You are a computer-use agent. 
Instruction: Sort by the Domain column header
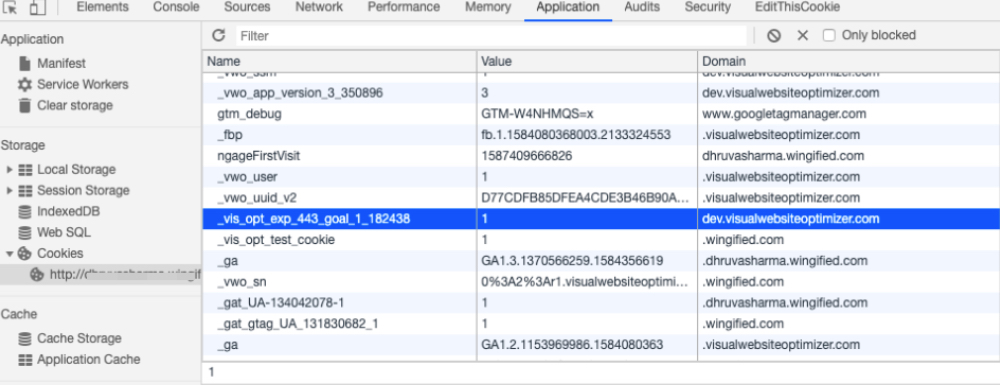tap(849, 61)
